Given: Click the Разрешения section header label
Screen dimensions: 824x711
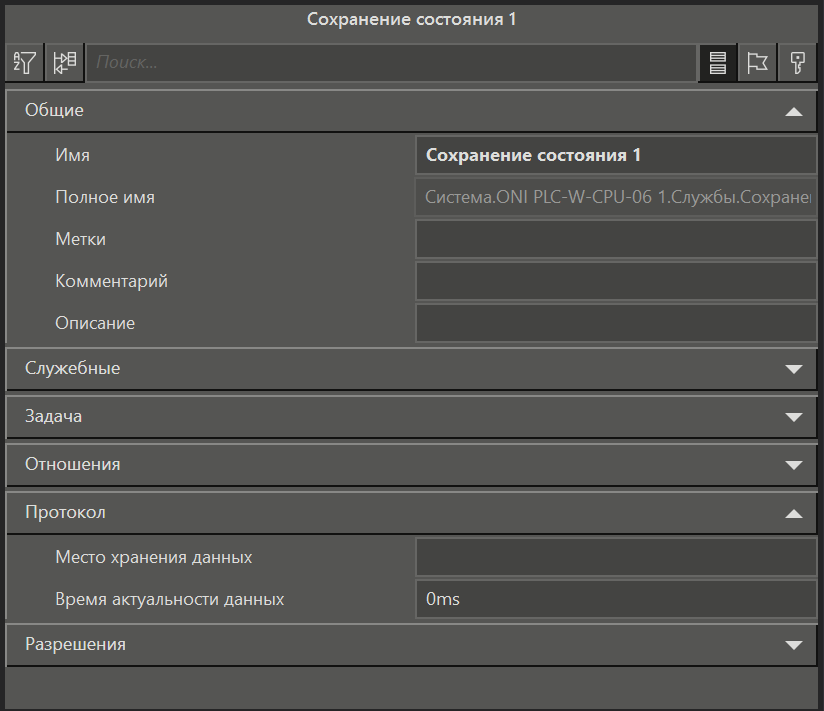Looking at the screenshot, I should (x=75, y=644).
